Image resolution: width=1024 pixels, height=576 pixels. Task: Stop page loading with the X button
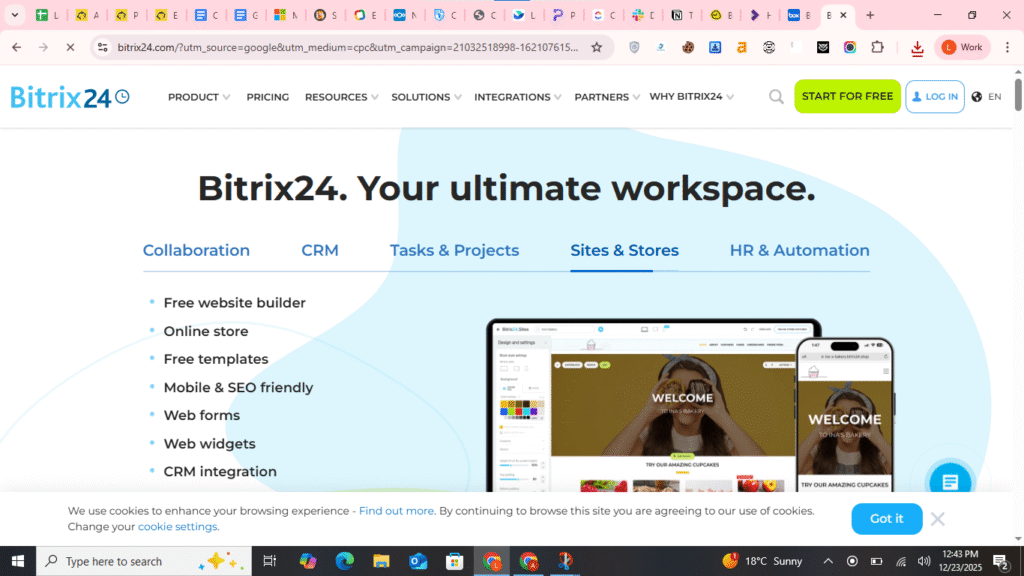(x=70, y=47)
